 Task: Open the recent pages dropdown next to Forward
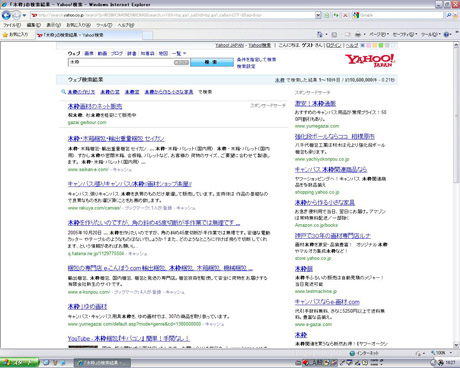coord(24,15)
